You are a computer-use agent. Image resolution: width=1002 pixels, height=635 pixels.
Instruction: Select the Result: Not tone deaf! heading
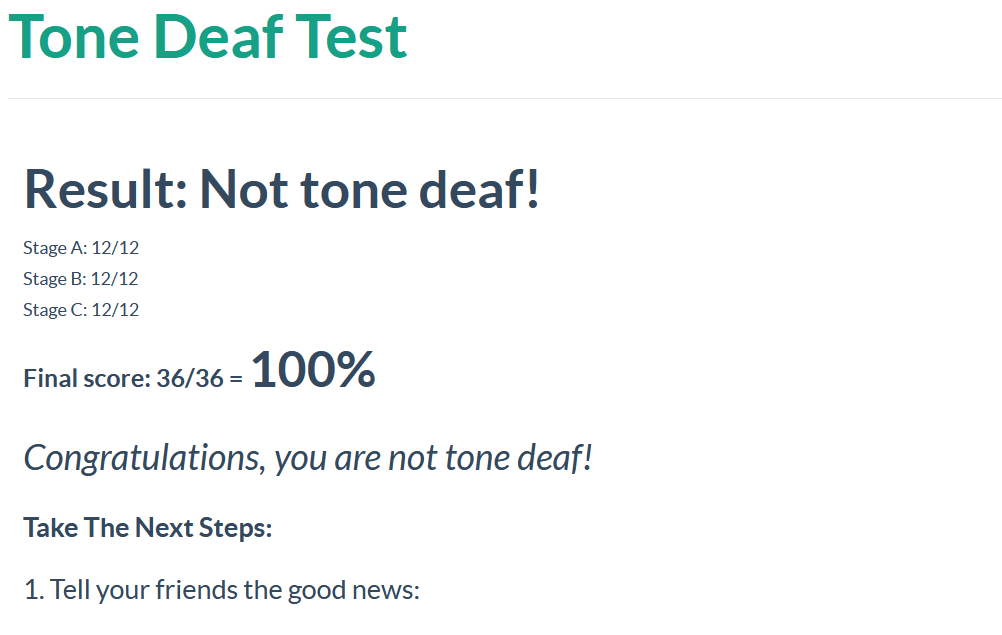282,190
